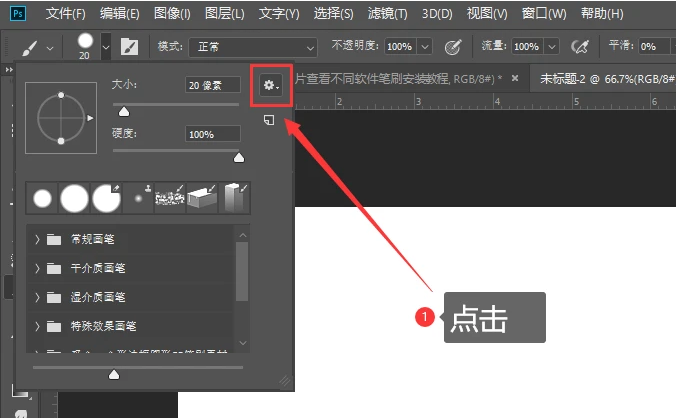This screenshot has width=676, height=418.
Task: Open the brush settings panel icon
Action: 129,47
